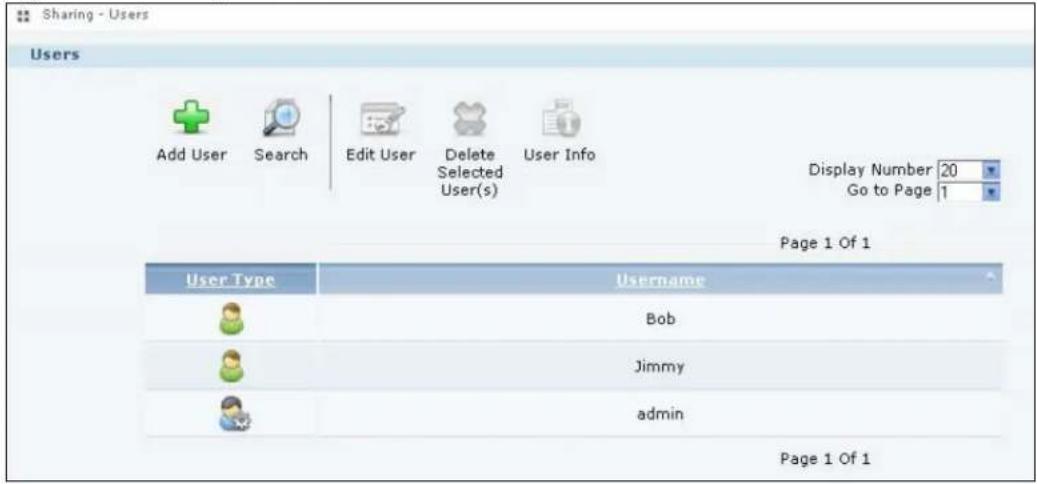Image resolution: width=1037 pixels, height=484 pixels.
Task: Click the Sharing - Users title text
Action: click(x=96, y=14)
